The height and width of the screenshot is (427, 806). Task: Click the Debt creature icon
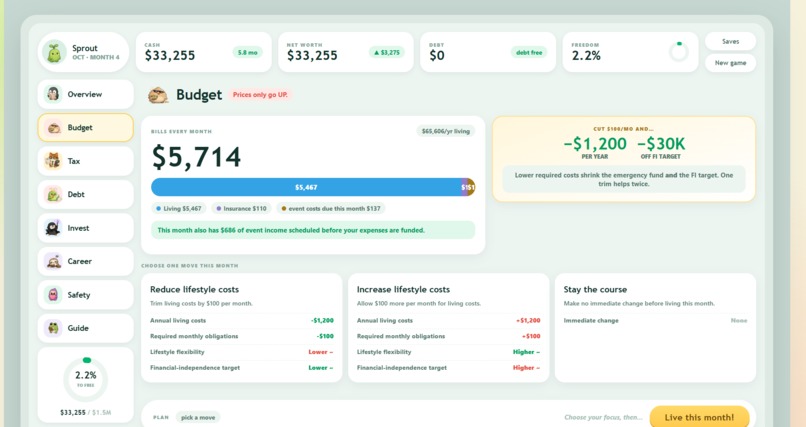coord(53,194)
